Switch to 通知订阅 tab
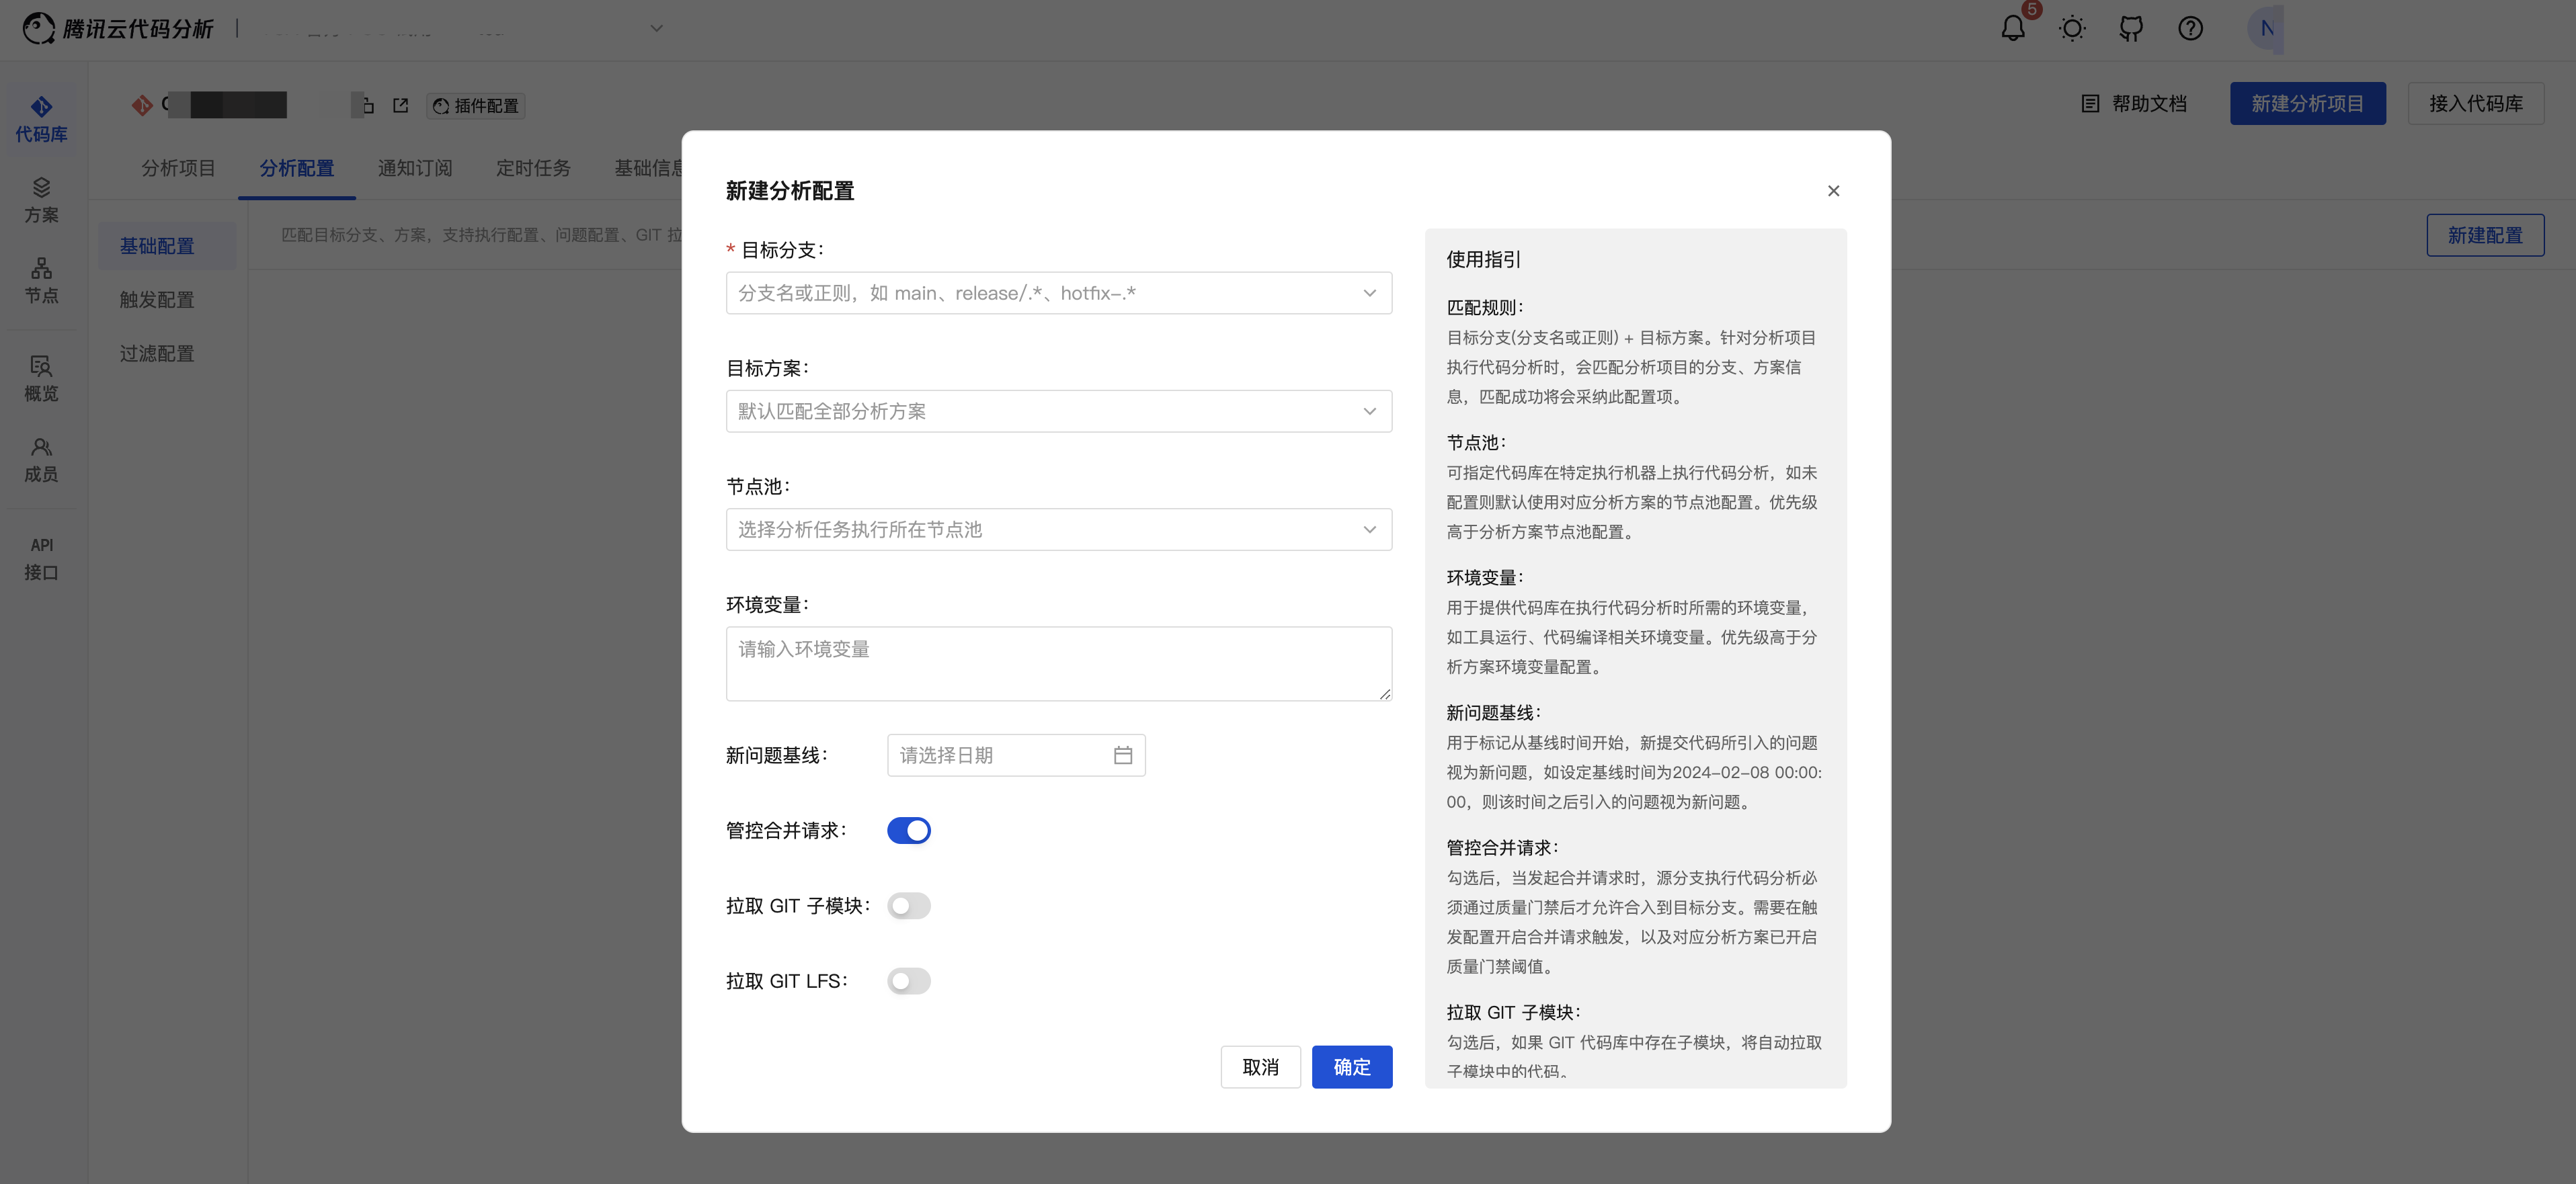 (415, 168)
